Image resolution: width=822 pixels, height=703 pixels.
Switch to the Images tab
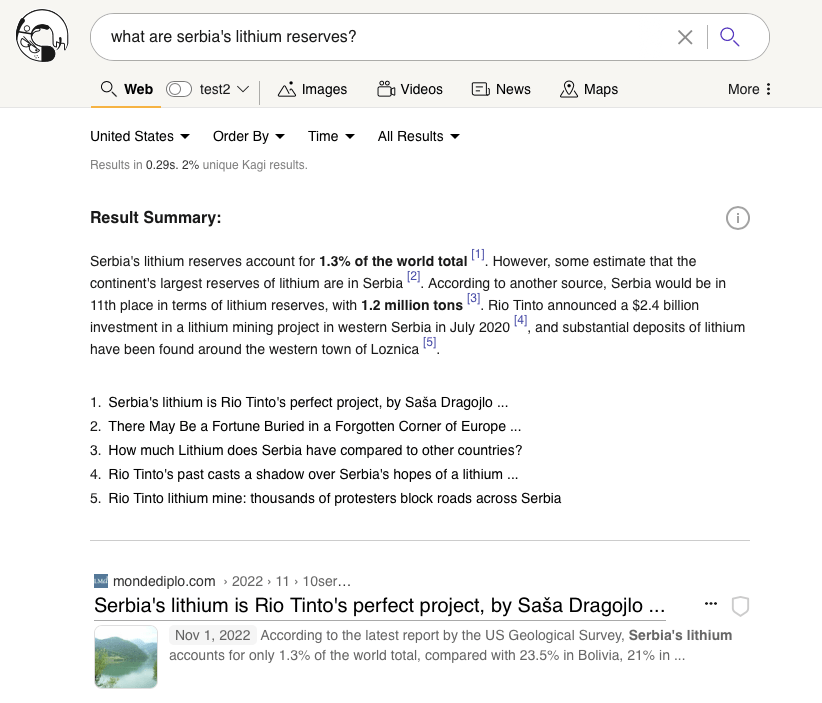312,89
